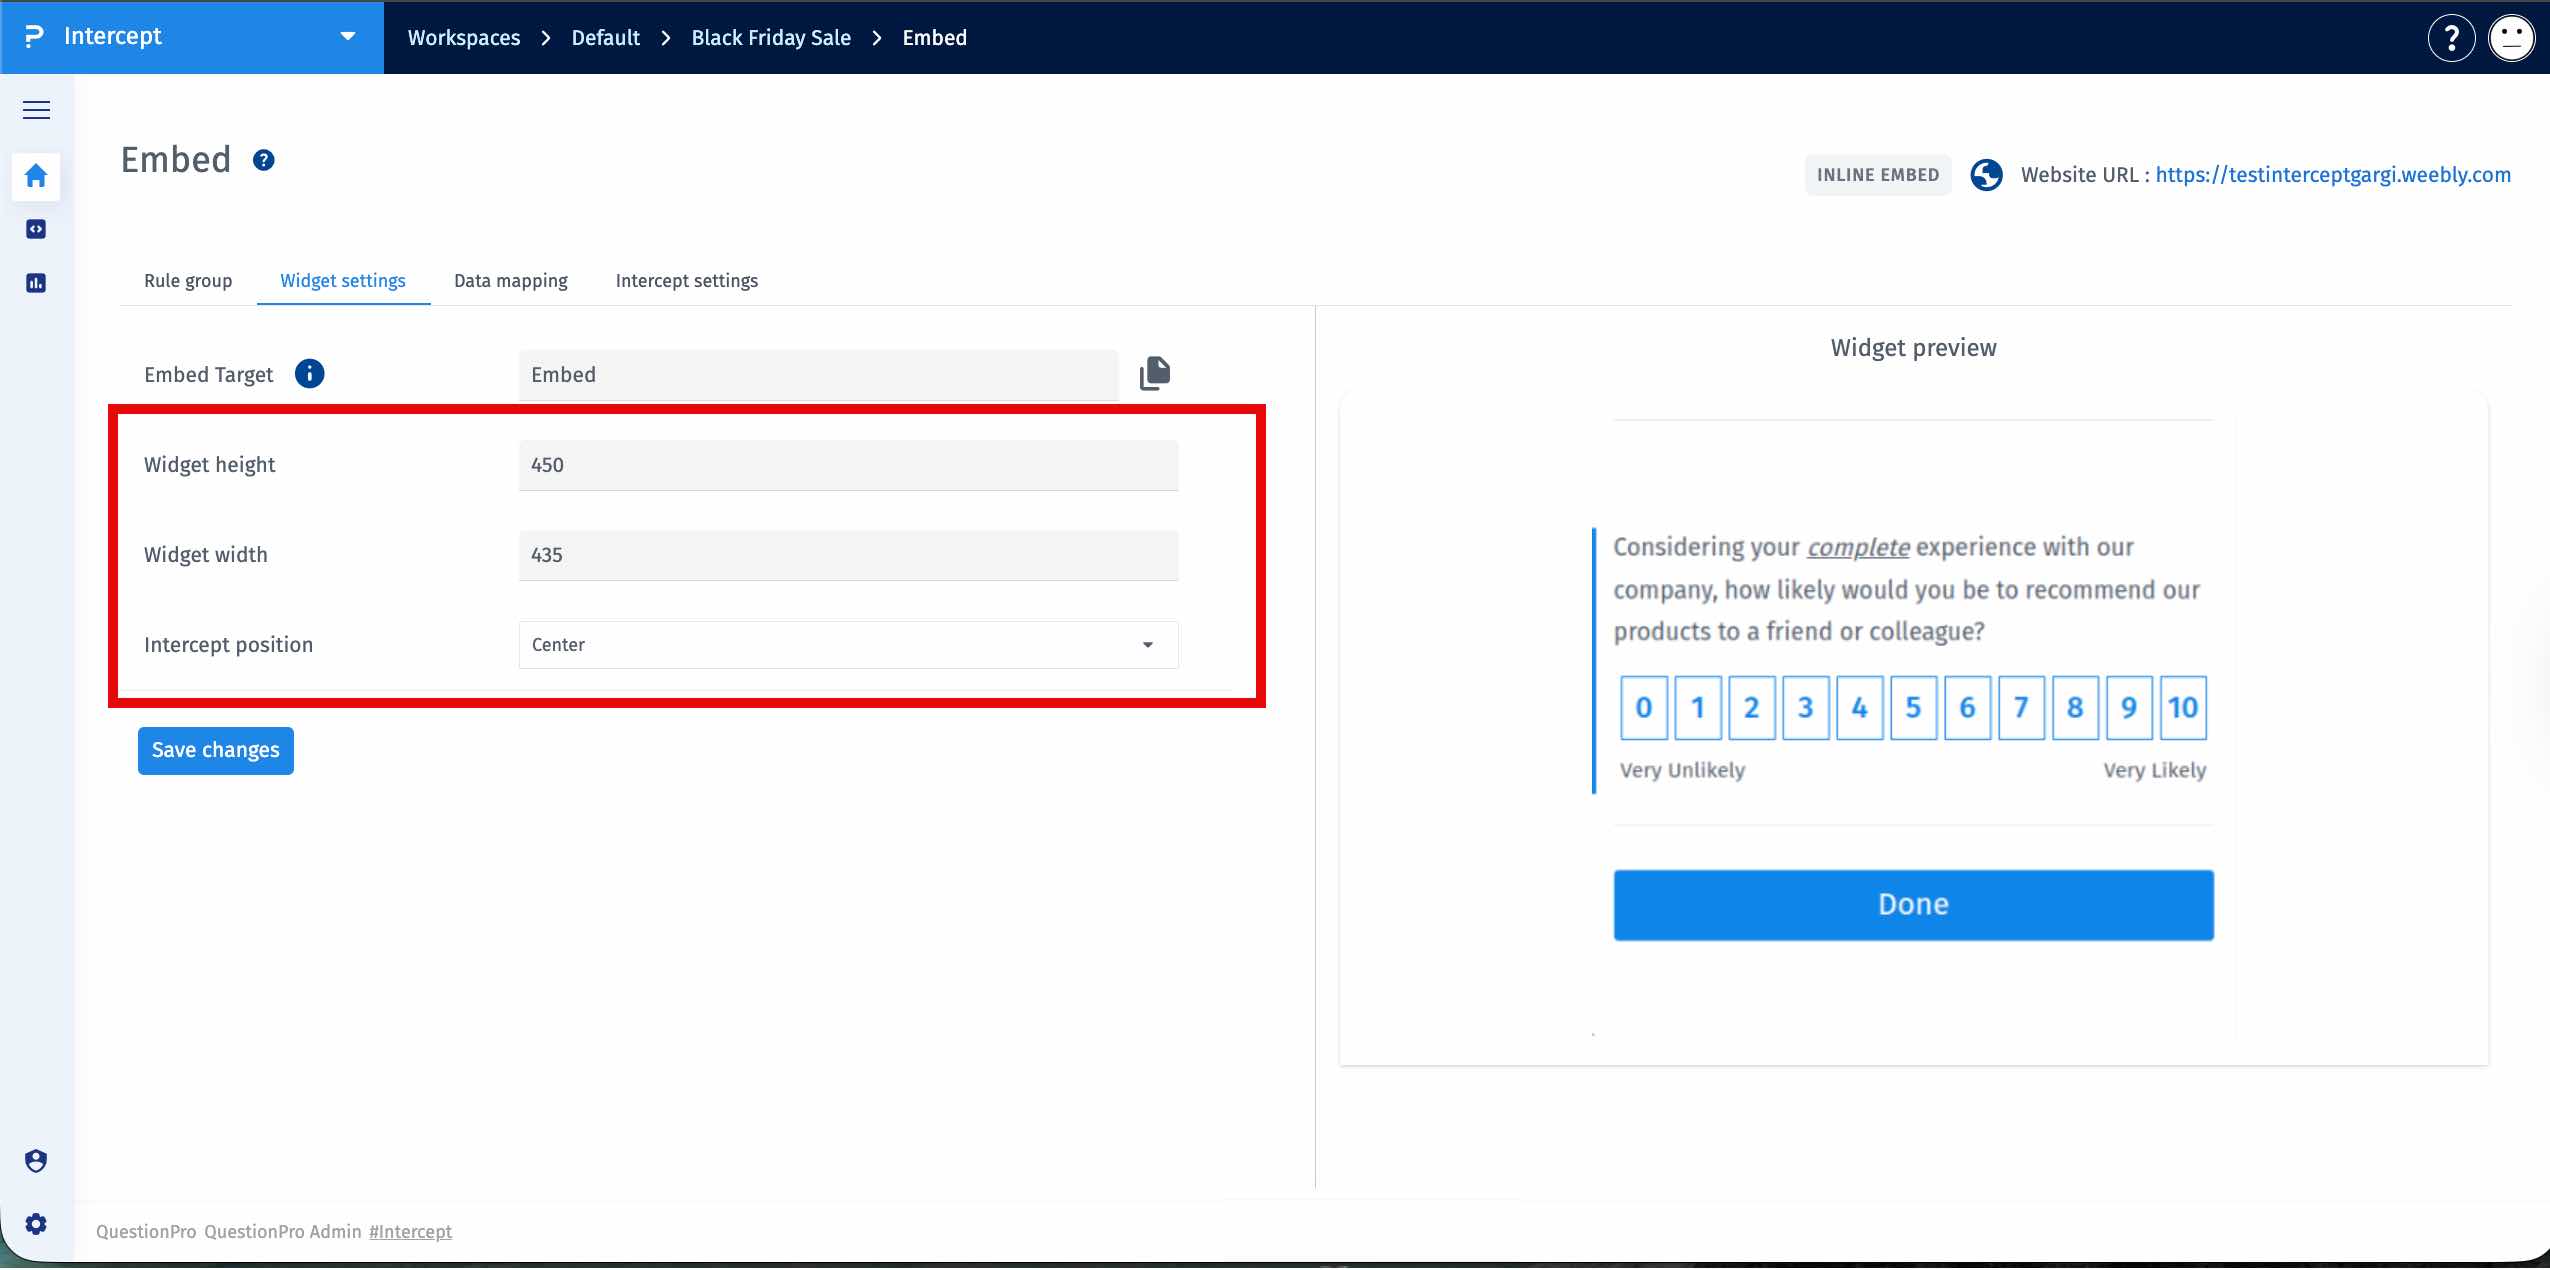Open the user profile avatar

point(2511,38)
